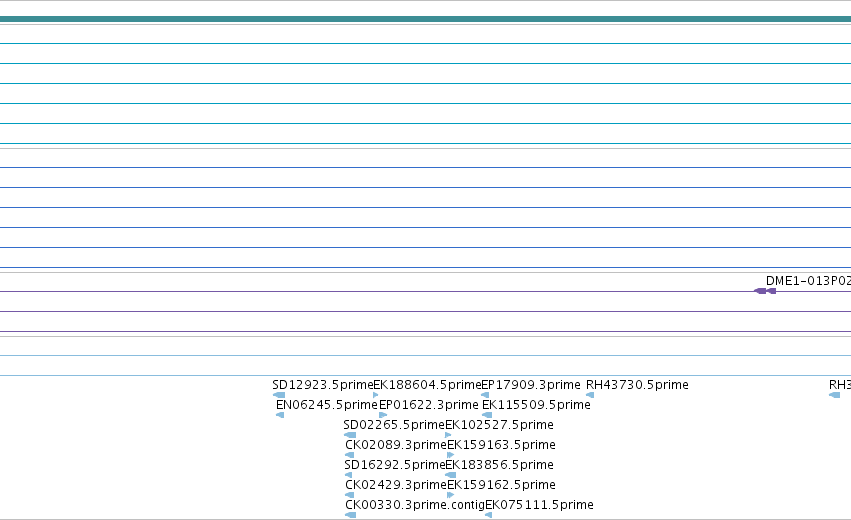Click the EK183856.5prime label text
The width and height of the screenshot is (851, 520).
[x=499, y=465]
